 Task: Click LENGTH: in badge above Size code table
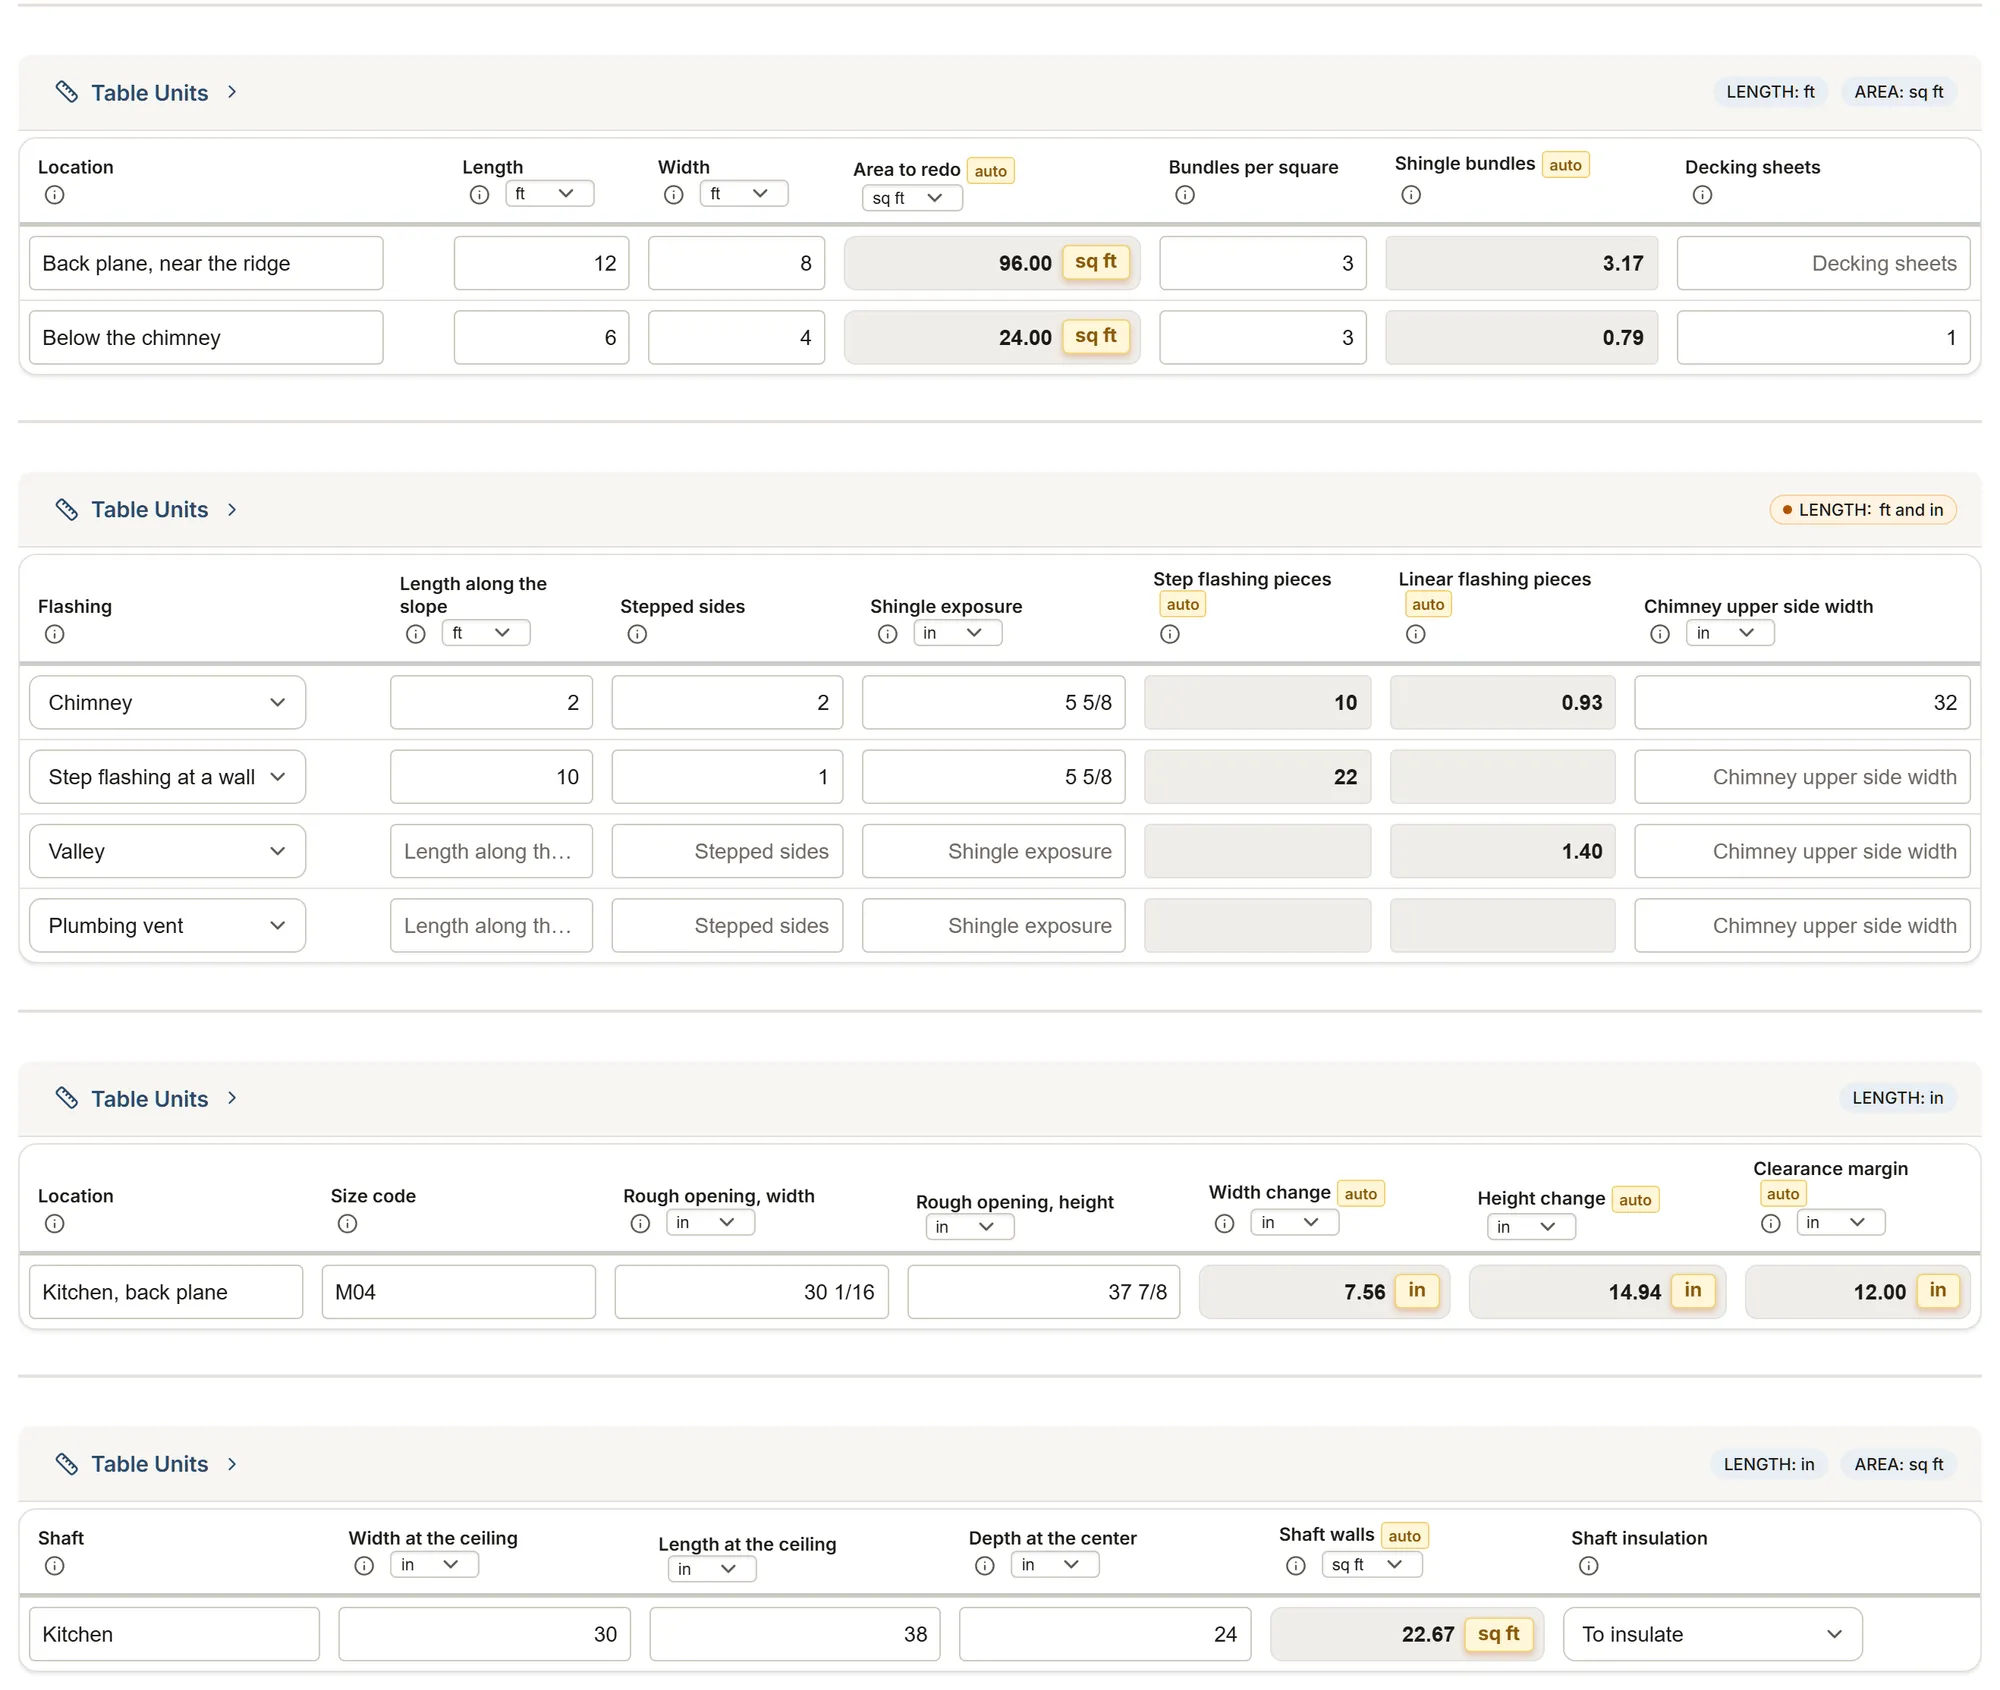coord(1897,1098)
